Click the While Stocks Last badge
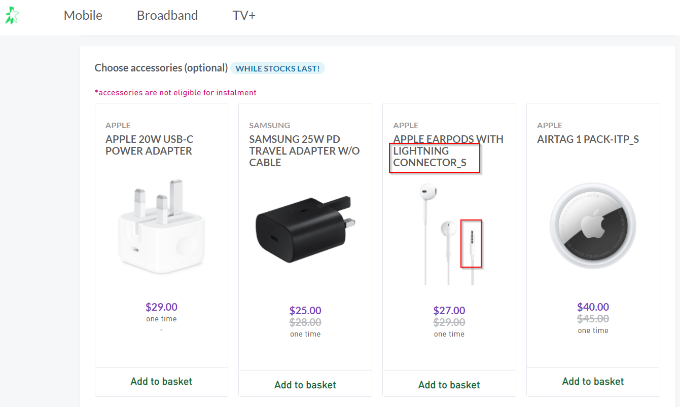 [x=278, y=69]
